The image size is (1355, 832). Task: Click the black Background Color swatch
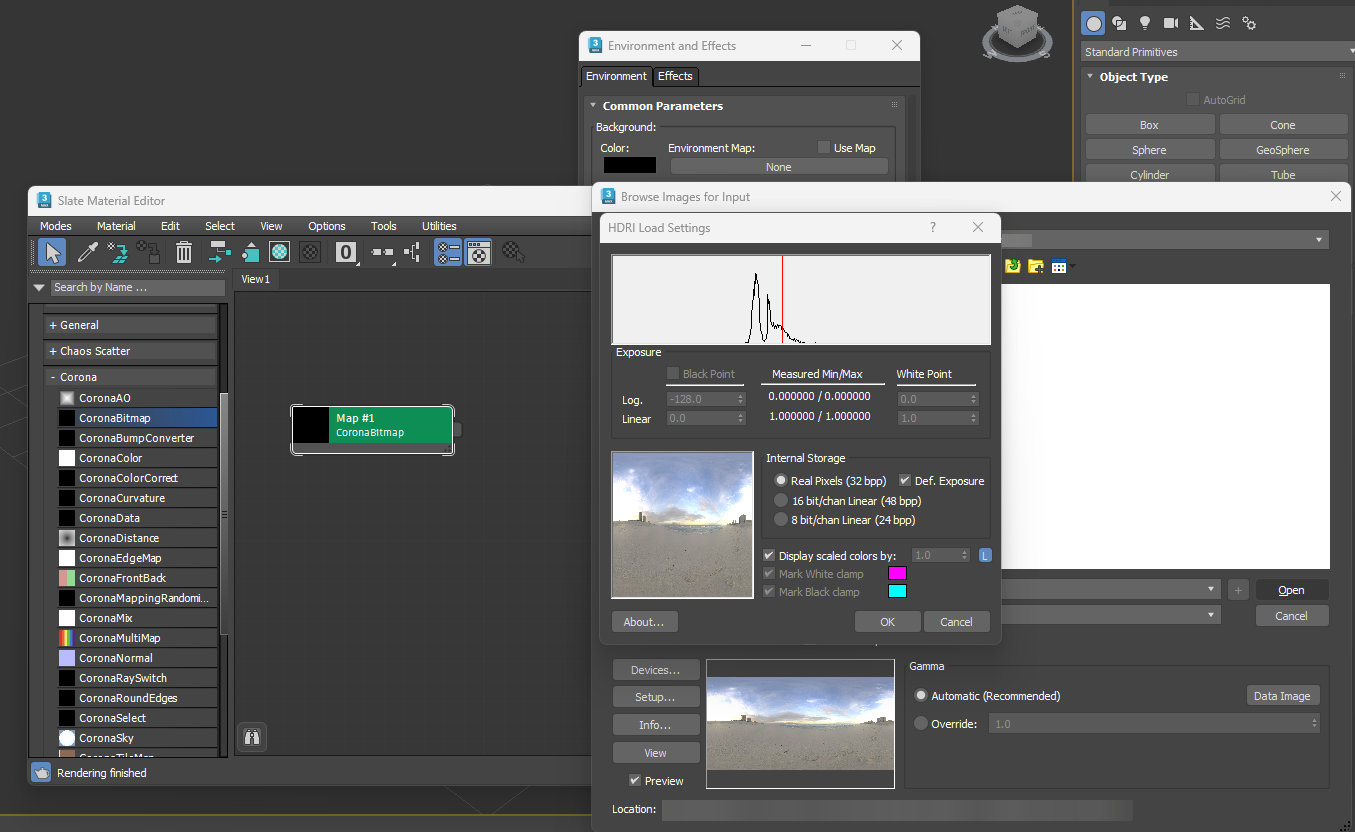click(x=628, y=166)
